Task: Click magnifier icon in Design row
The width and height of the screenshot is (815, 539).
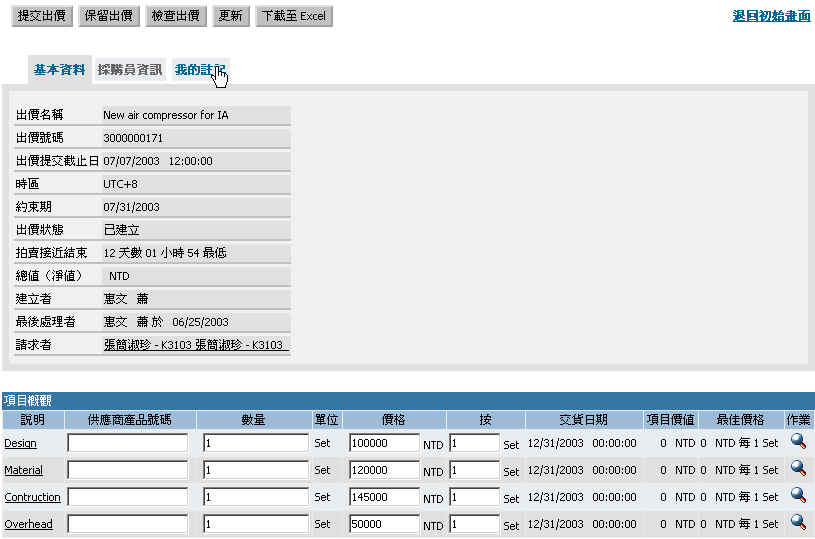Action: 798,440
